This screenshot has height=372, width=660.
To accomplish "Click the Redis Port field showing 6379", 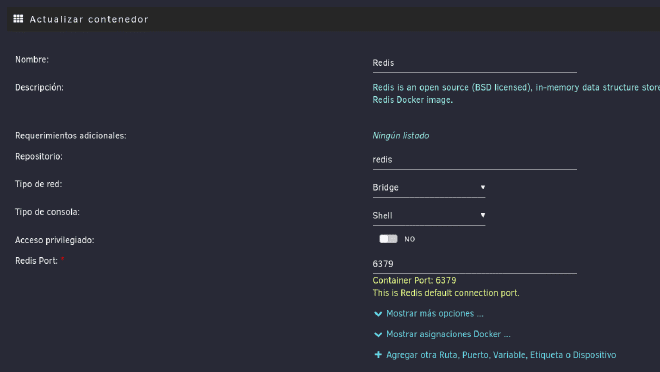I will (474, 264).
